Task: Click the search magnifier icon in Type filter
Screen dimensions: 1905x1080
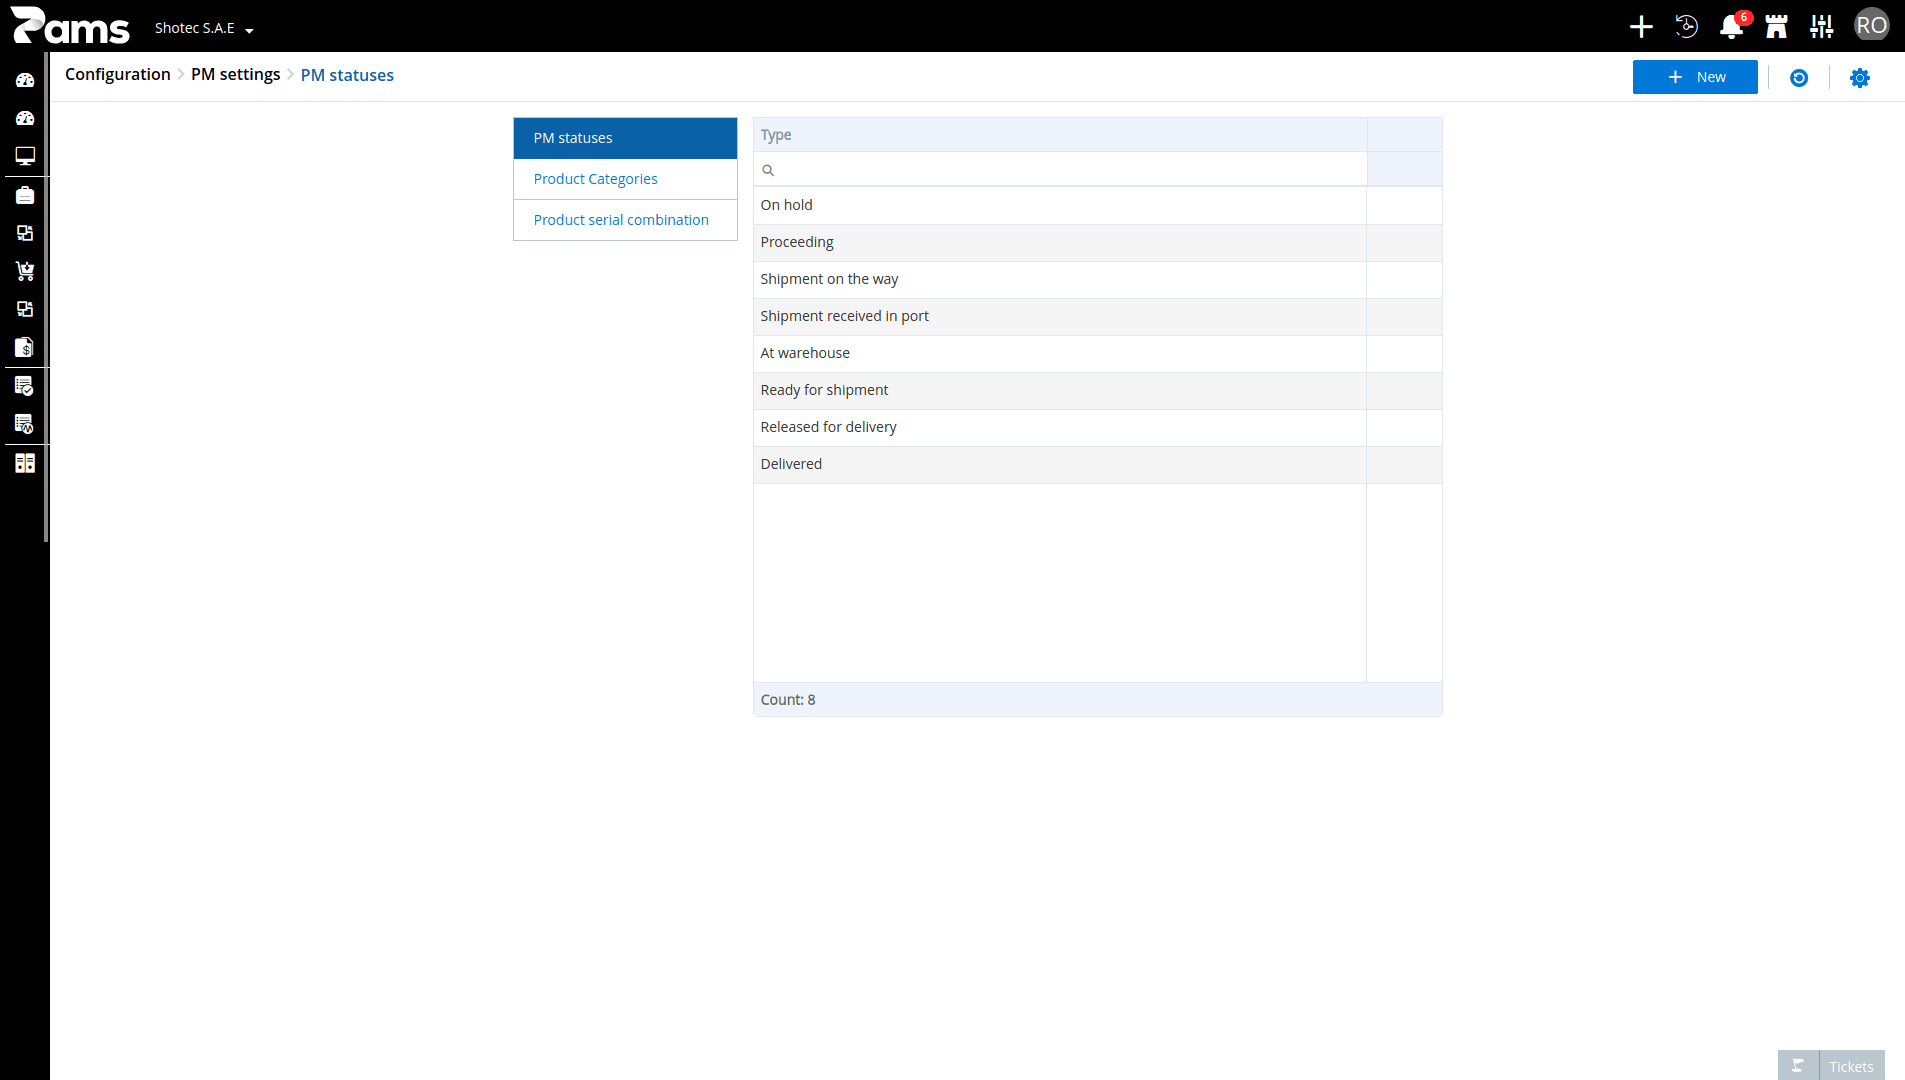Action: tap(768, 170)
